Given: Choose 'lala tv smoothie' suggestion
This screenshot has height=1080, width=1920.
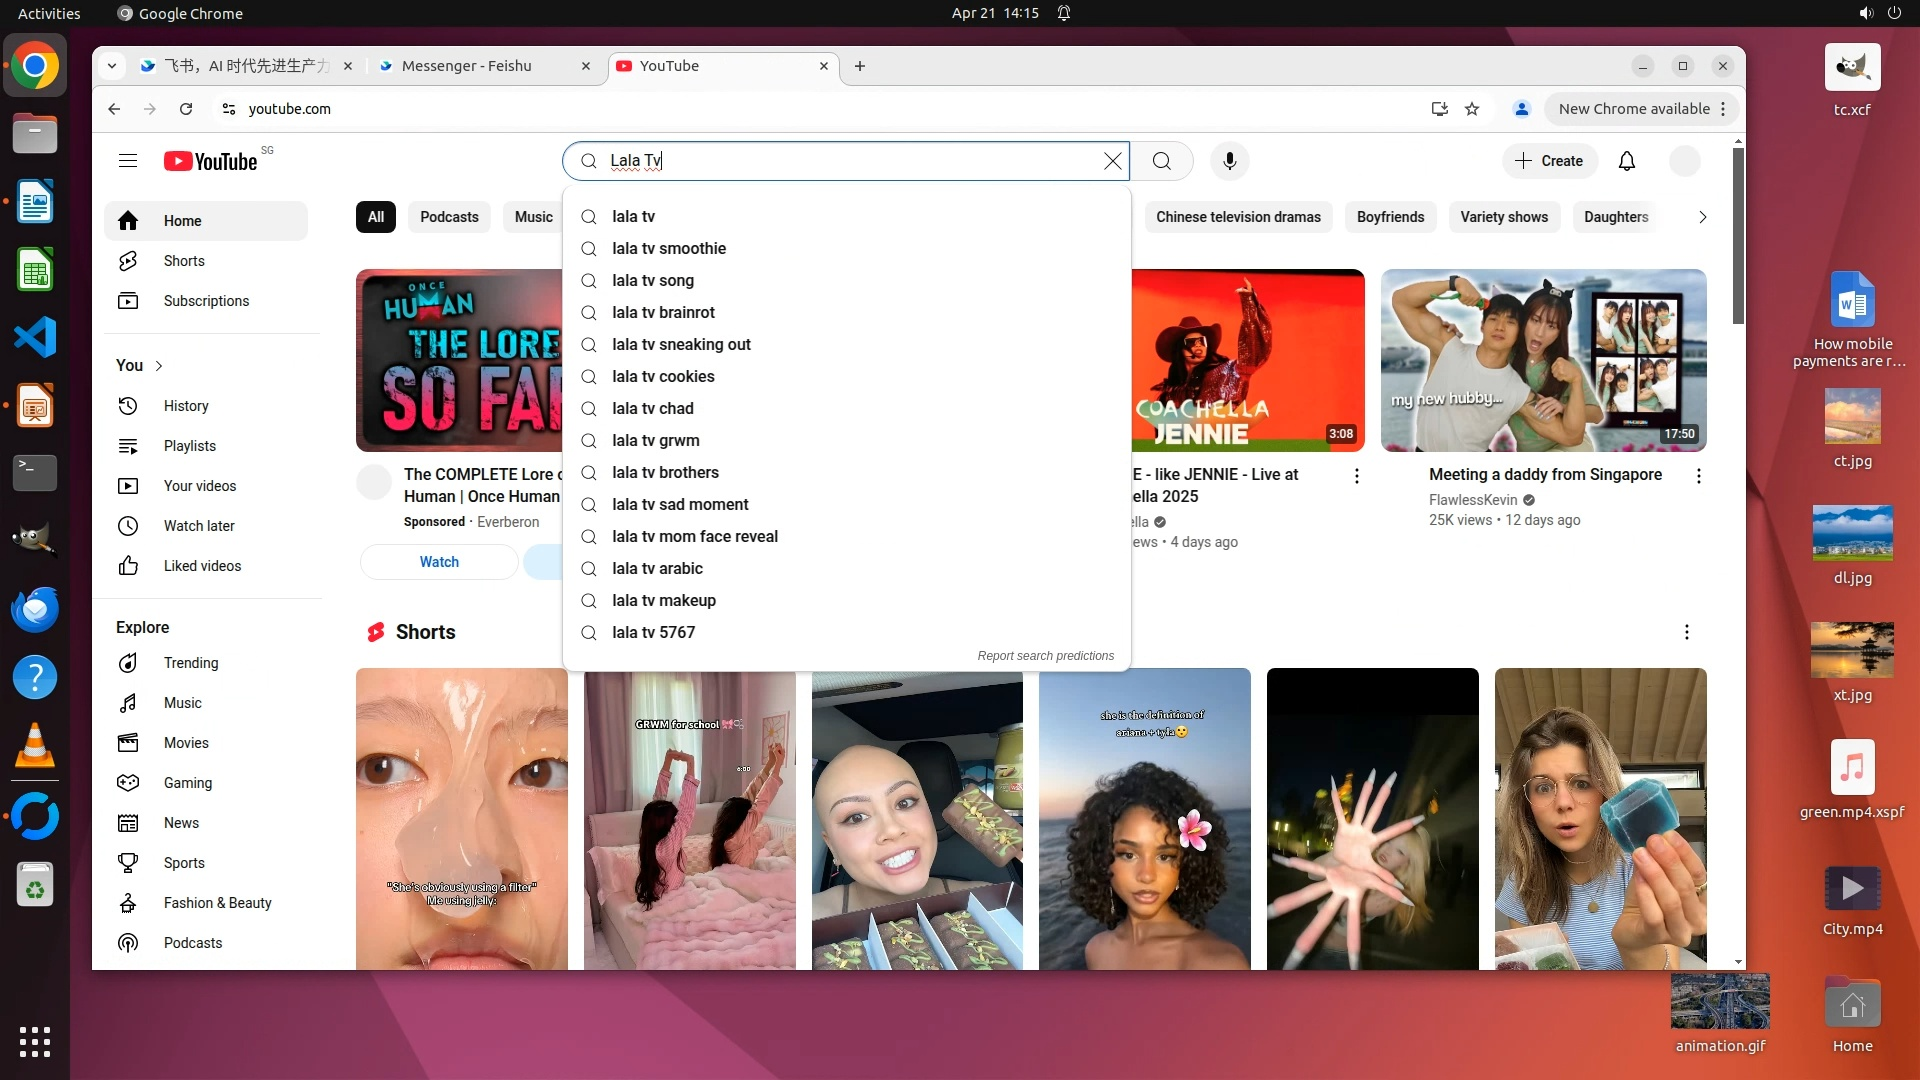Looking at the screenshot, I should pos(669,249).
